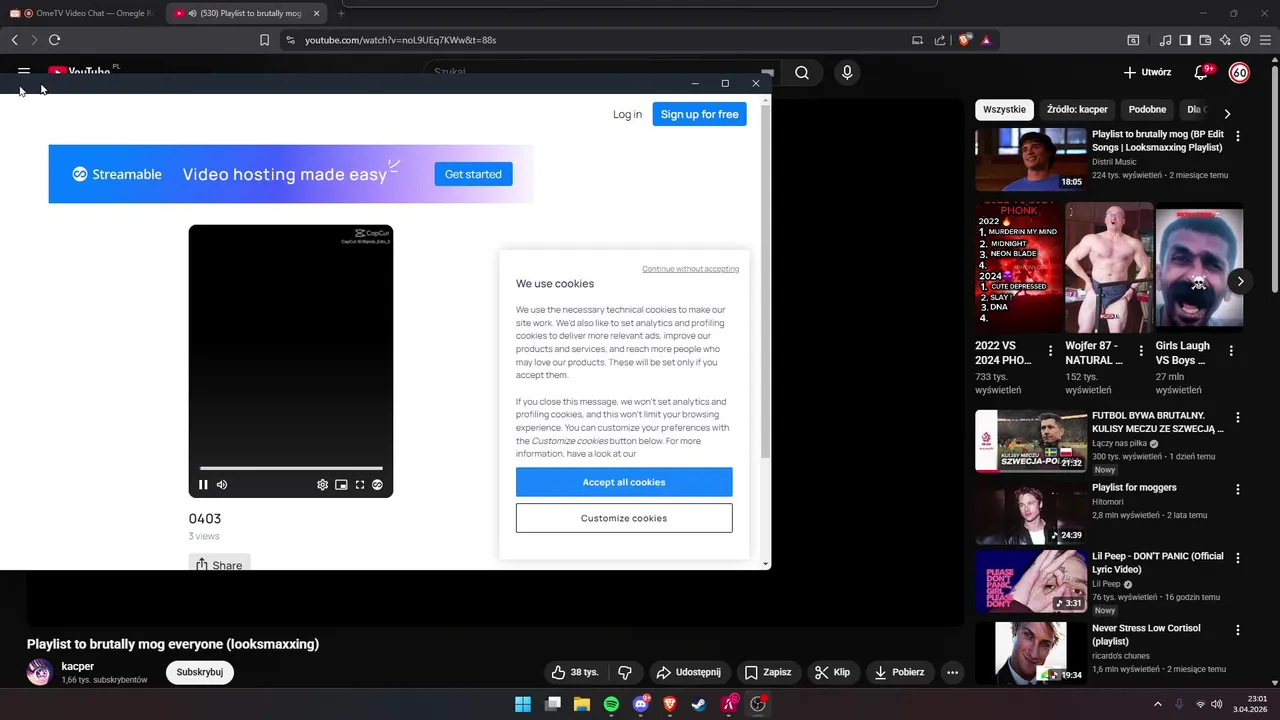The height and width of the screenshot is (720, 1280).
Task: Mute the Streamable video volume icon
Action: (x=222, y=485)
